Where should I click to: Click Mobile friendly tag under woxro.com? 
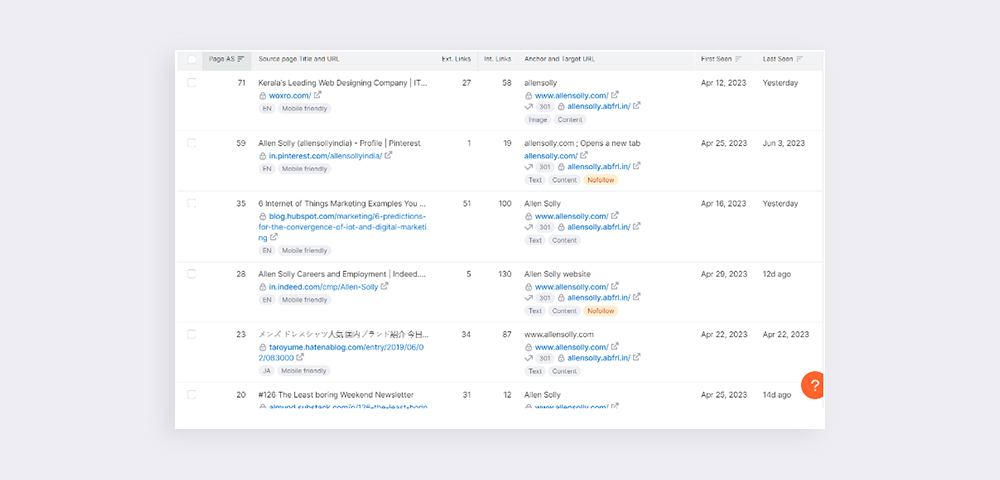(x=304, y=108)
